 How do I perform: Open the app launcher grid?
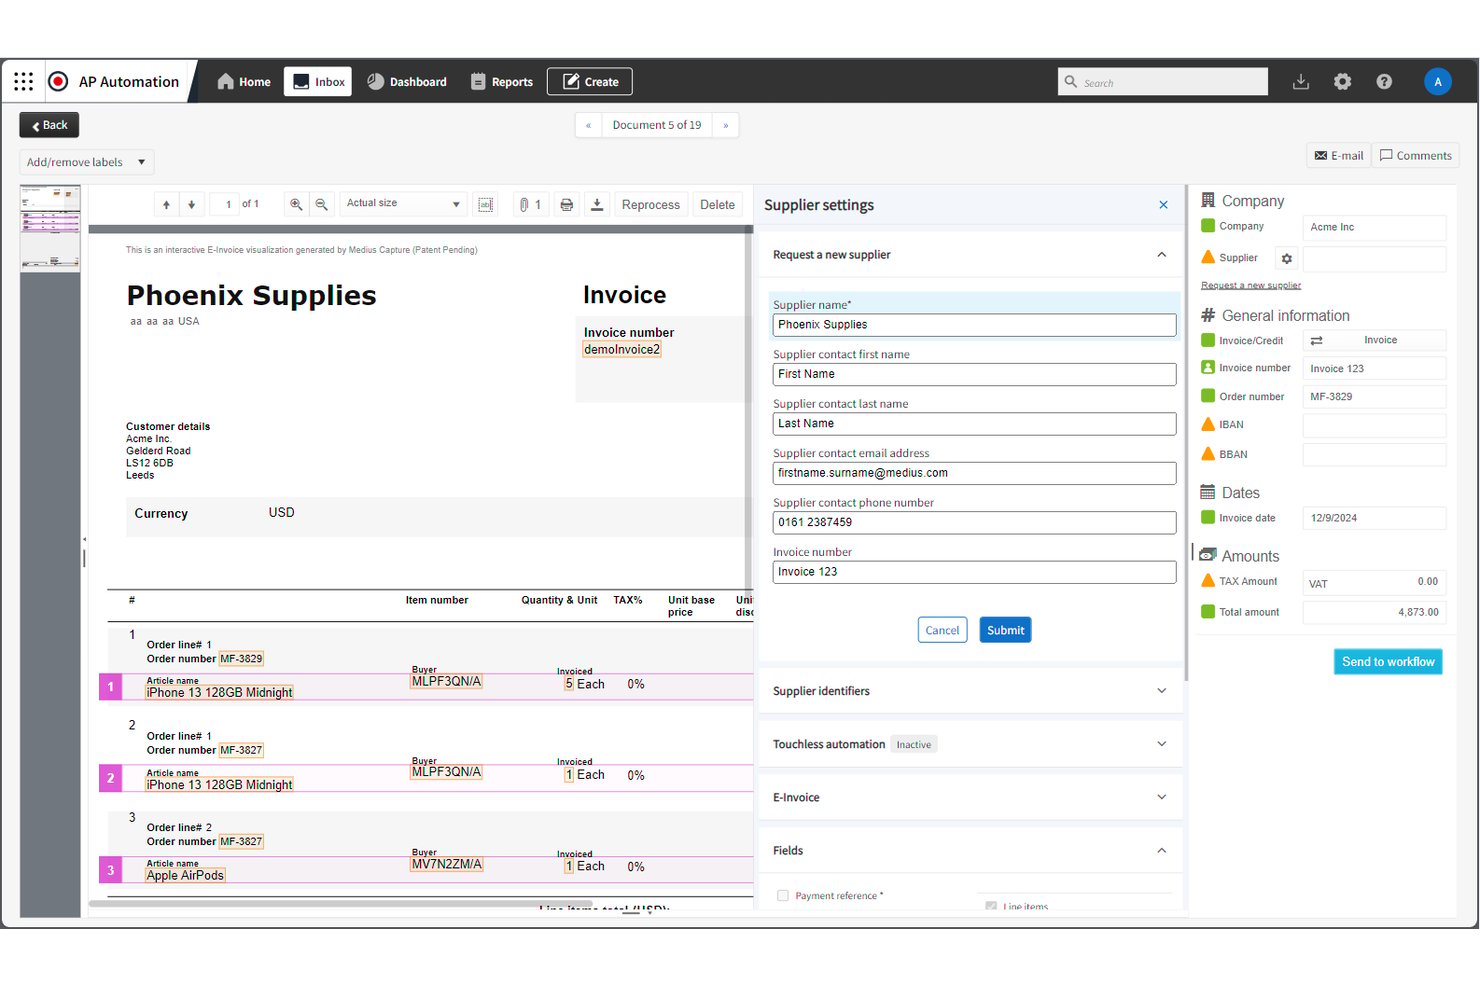coord(24,81)
